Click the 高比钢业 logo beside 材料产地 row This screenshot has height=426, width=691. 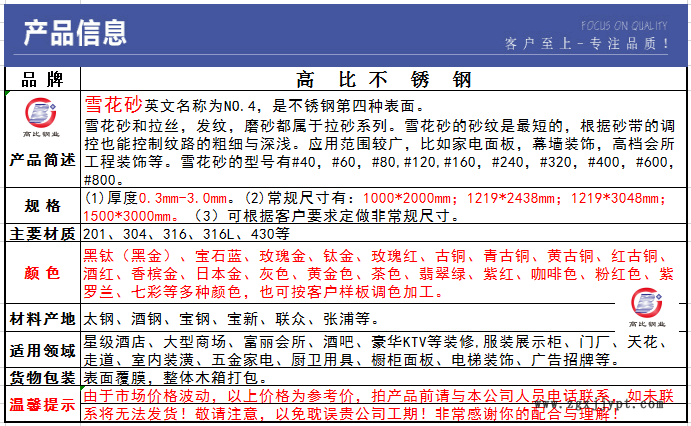click(x=646, y=307)
